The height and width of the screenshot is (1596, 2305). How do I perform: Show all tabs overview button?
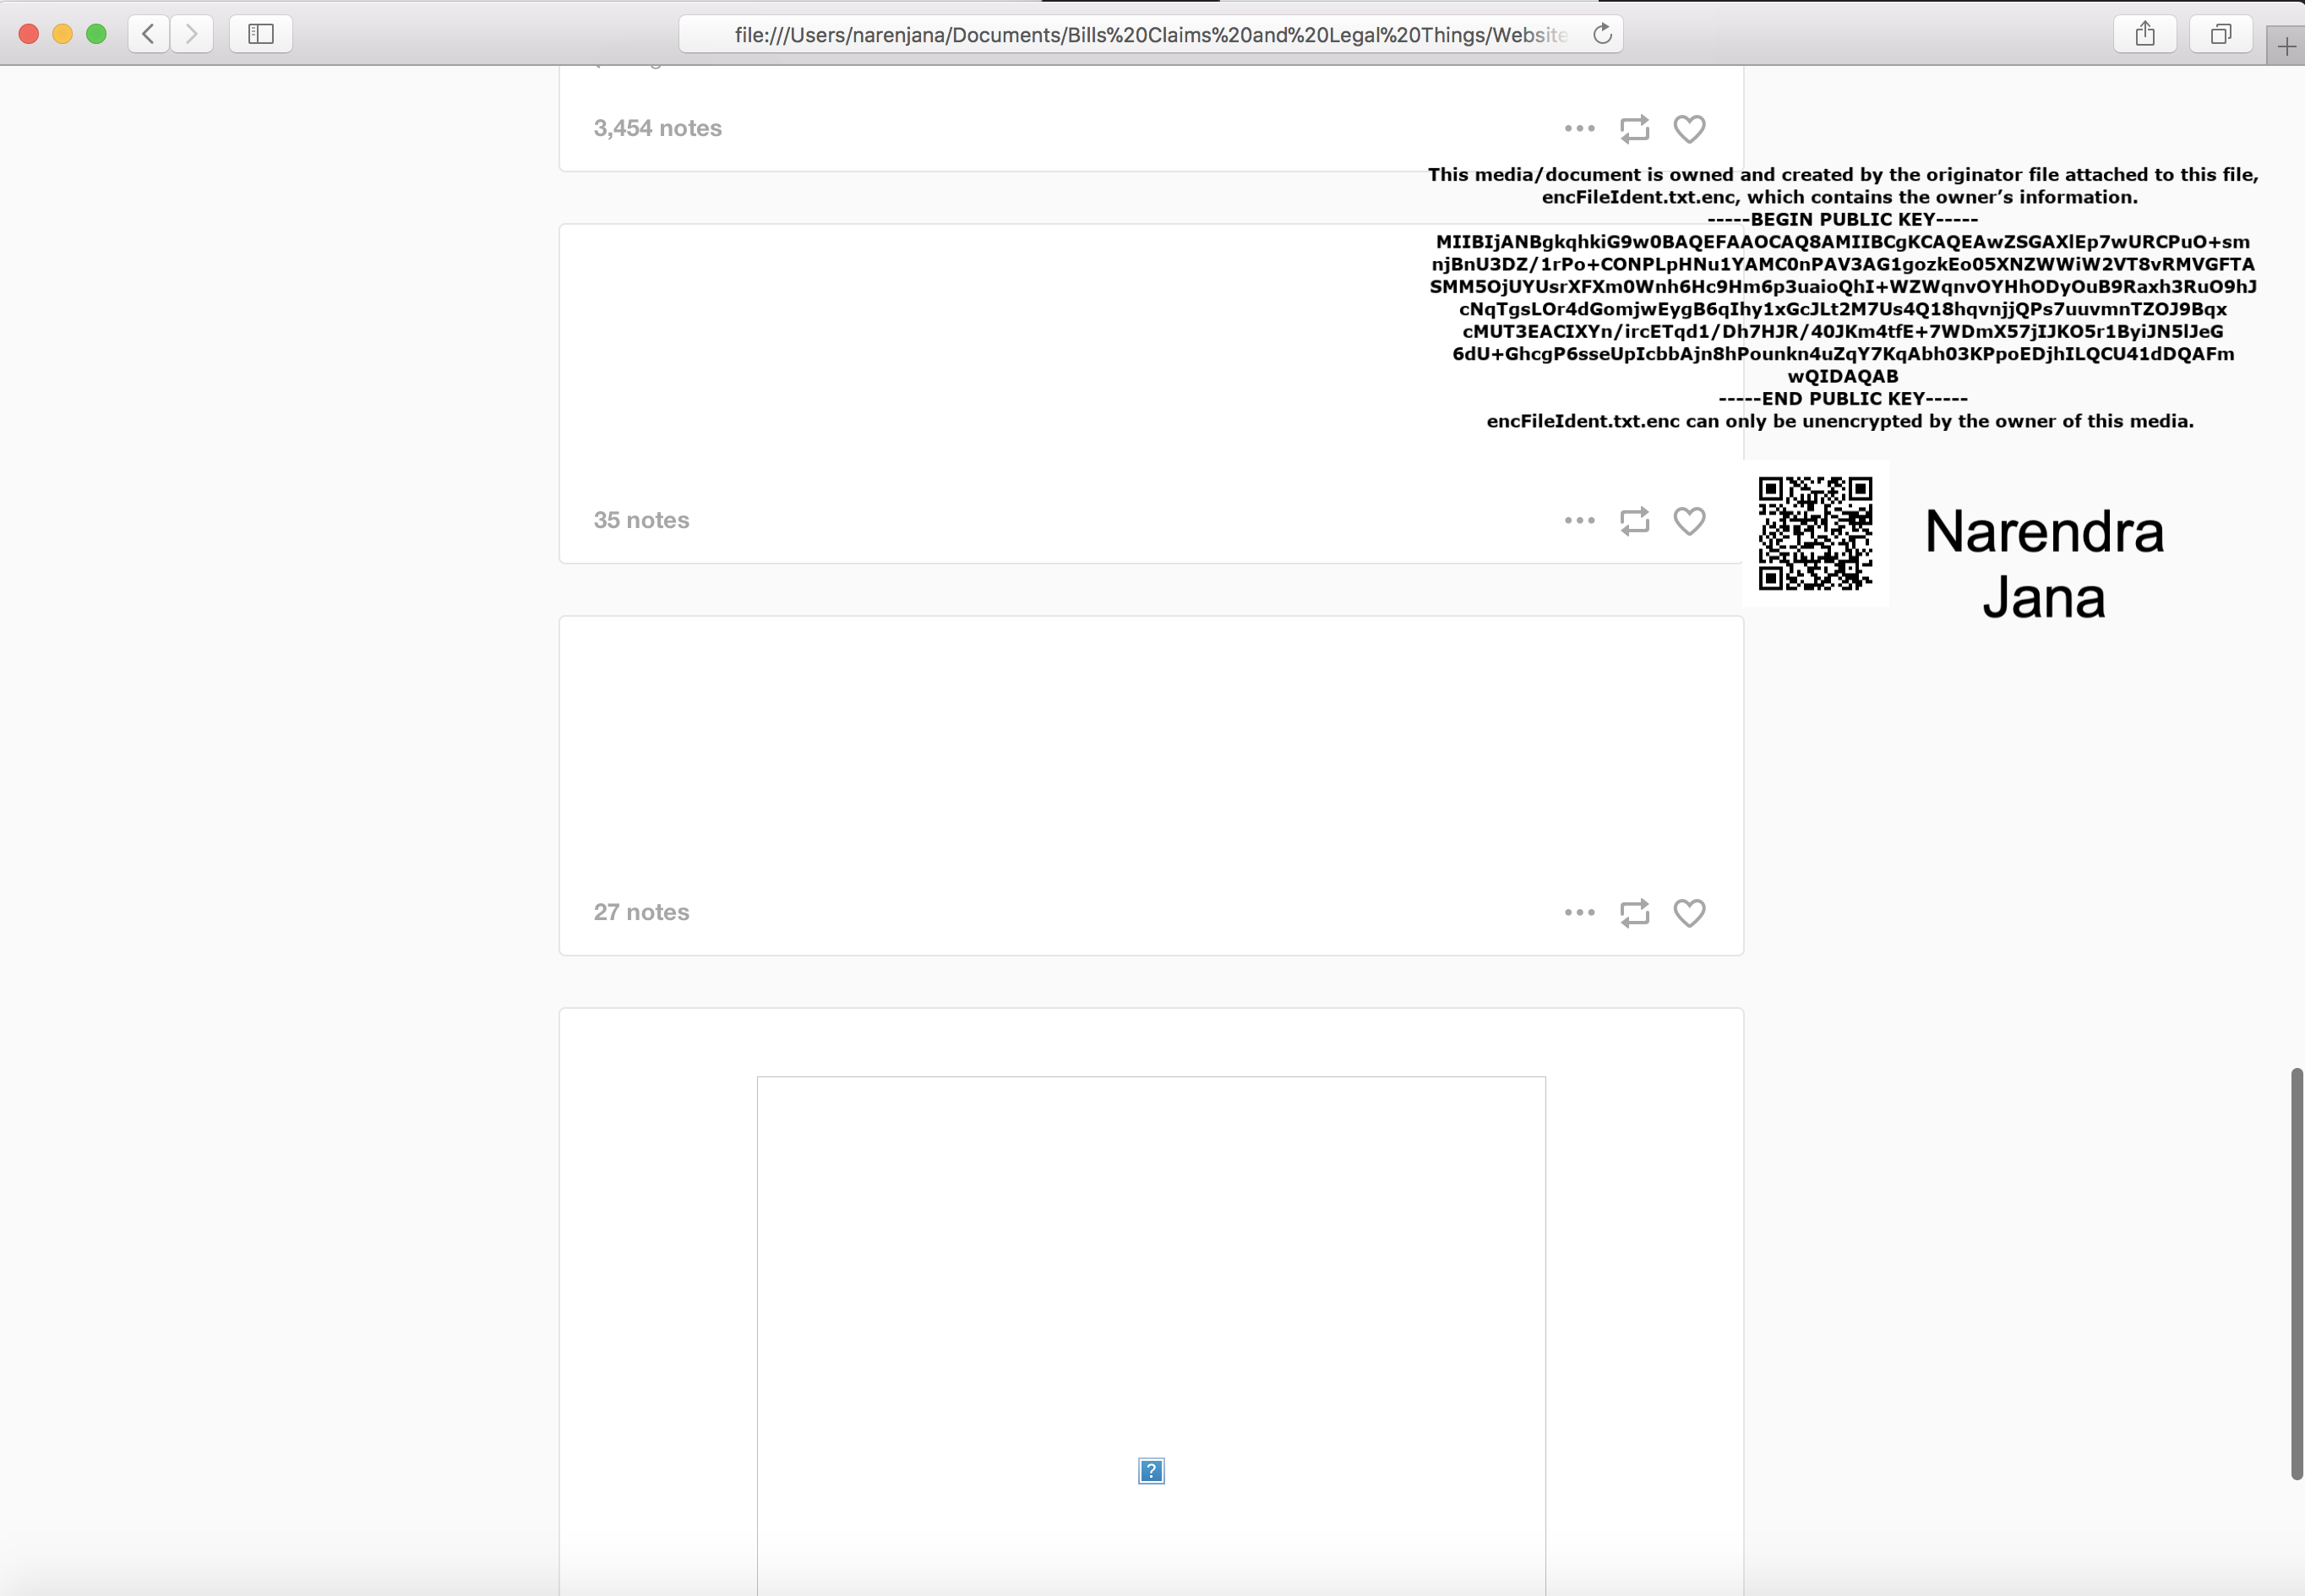2220,34
